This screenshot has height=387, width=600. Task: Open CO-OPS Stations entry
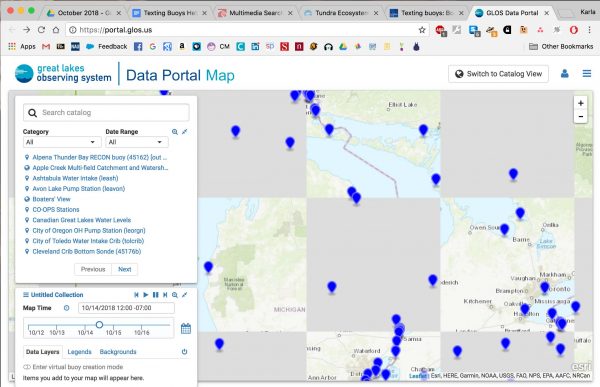point(56,209)
